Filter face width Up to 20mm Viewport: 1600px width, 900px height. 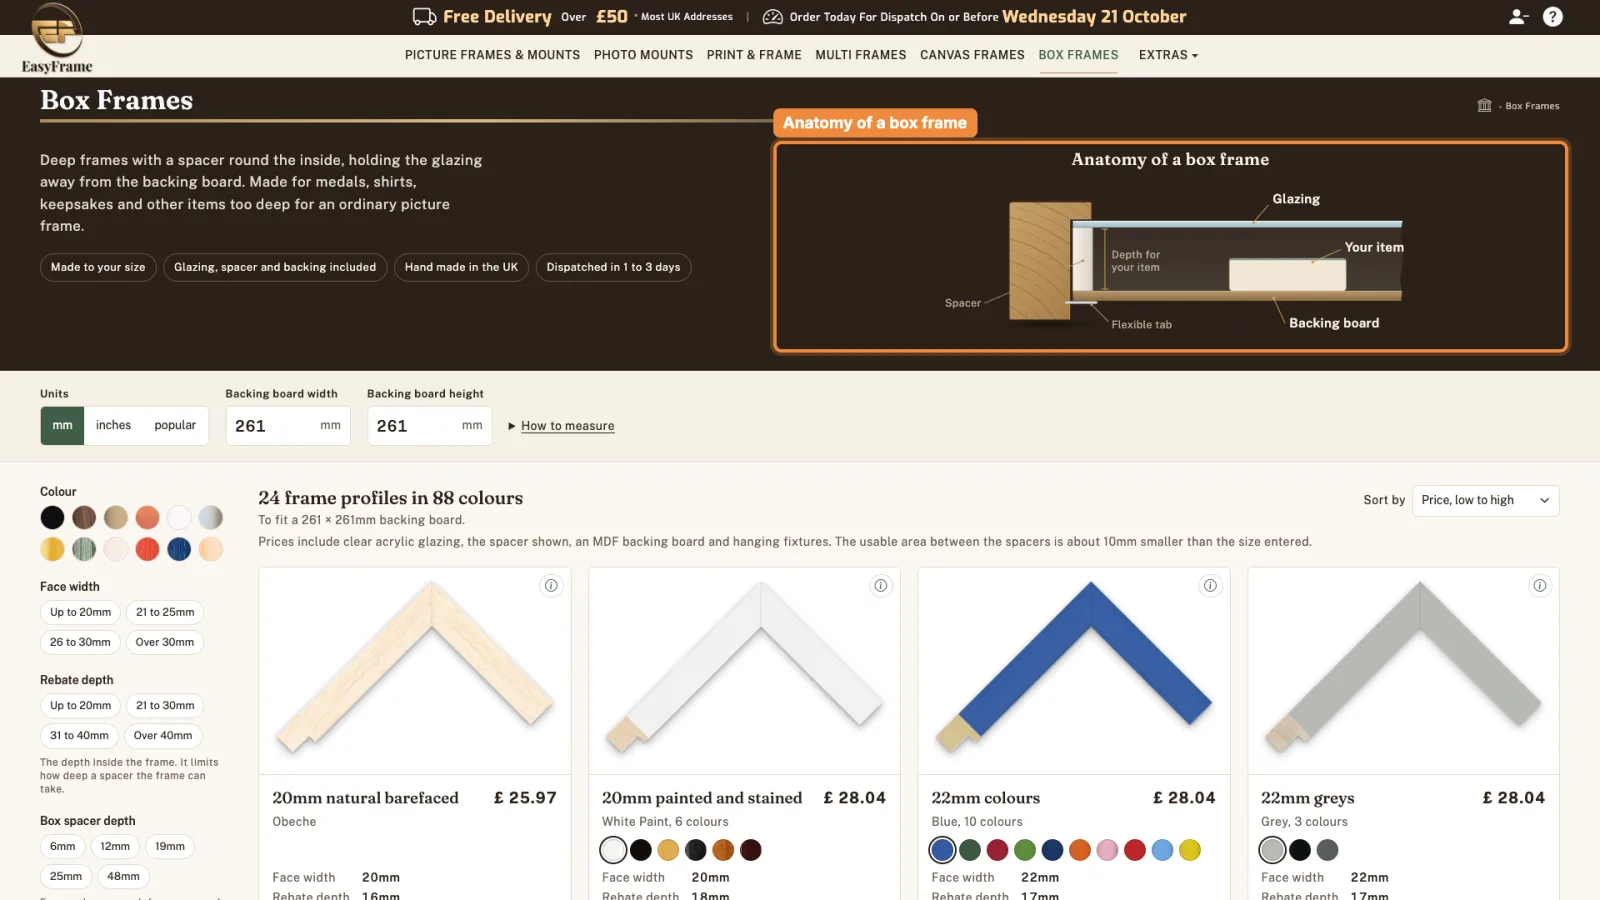pos(81,612)
